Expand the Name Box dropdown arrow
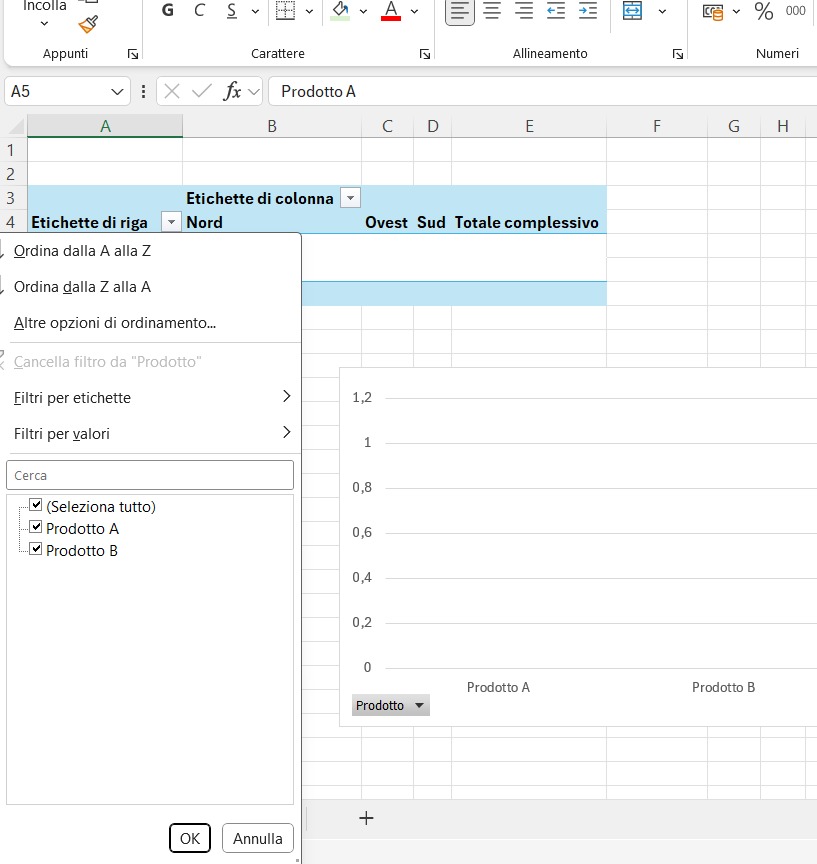The width and height of the screenshot is (817, 864). [x=118, y=91]
